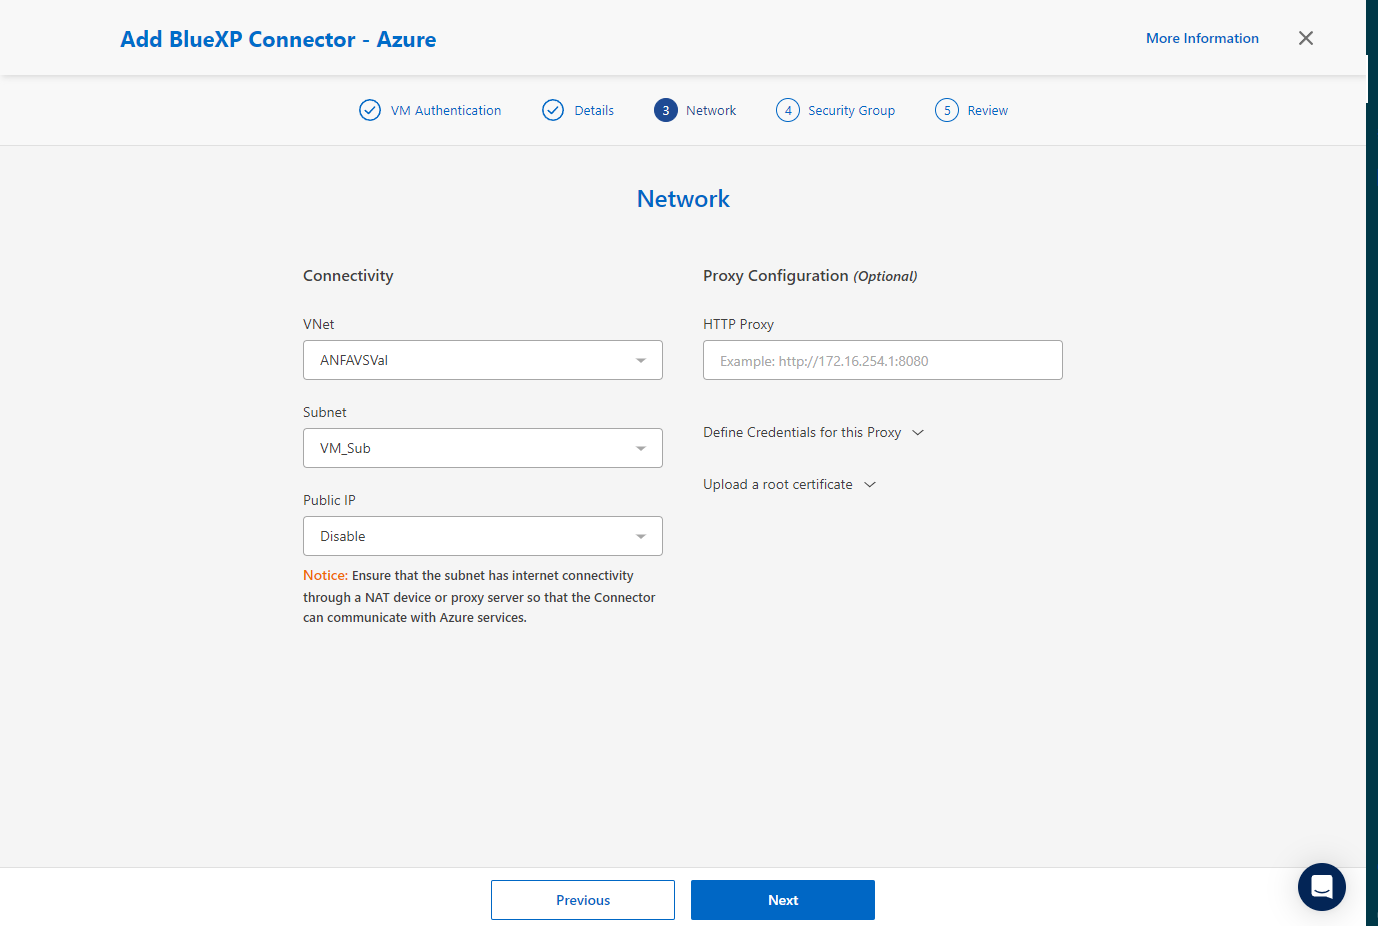
Task: Click the Details step checkmark icon
Action: 553,110
